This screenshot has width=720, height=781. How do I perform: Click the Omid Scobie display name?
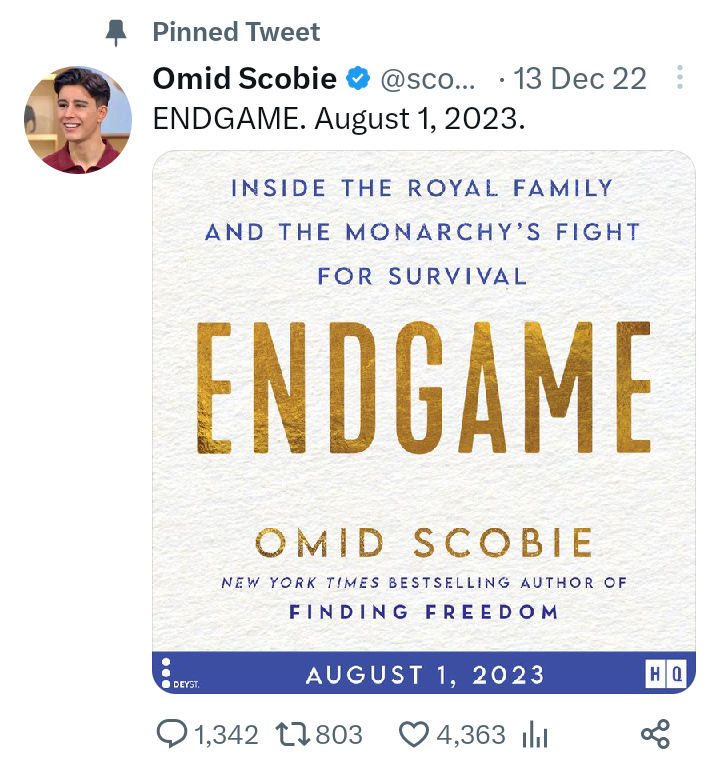click(244, 78)
